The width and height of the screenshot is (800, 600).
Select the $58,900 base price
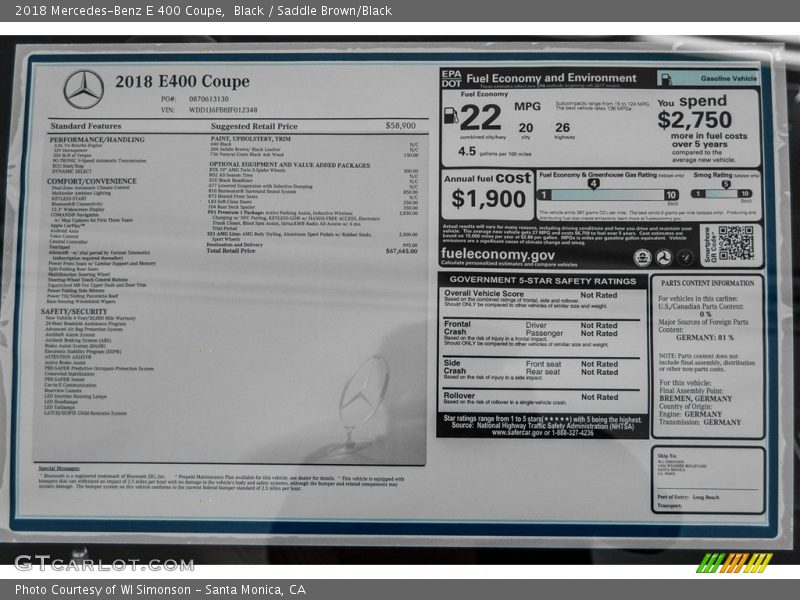pyautogui.click(x=401, y=126)
